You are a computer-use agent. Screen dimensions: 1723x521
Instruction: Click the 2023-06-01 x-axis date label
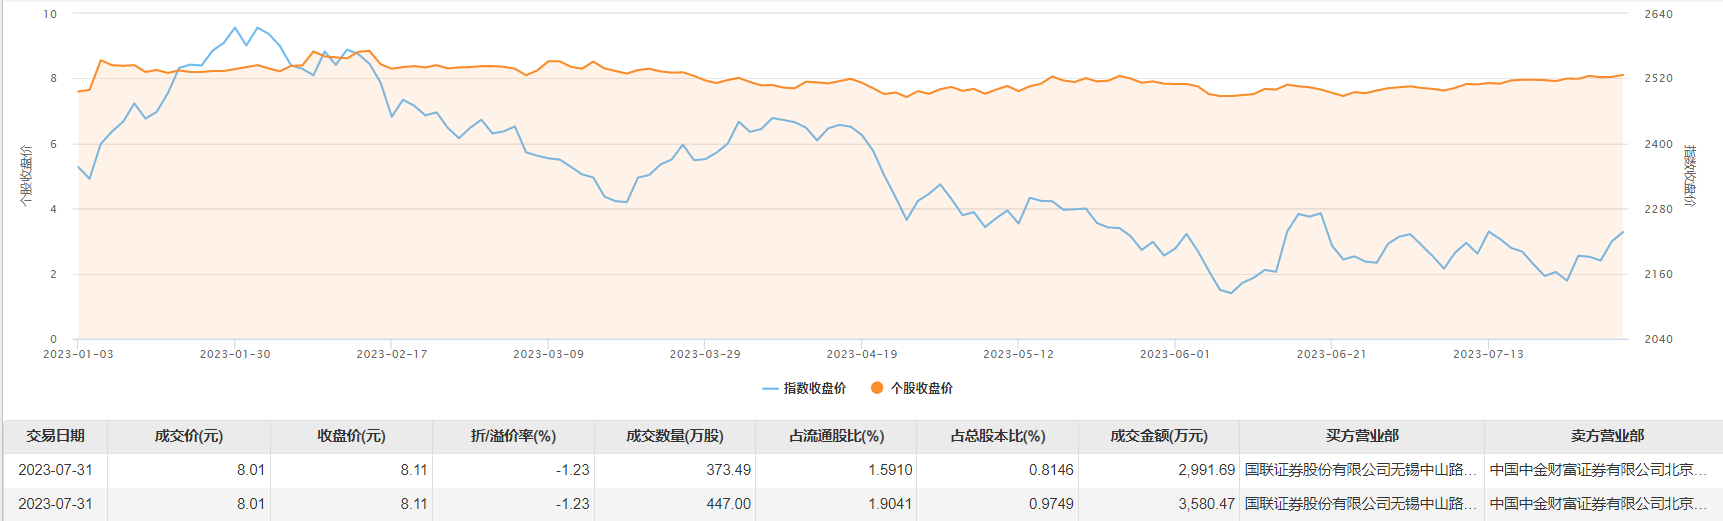[x=1175, y=354]
